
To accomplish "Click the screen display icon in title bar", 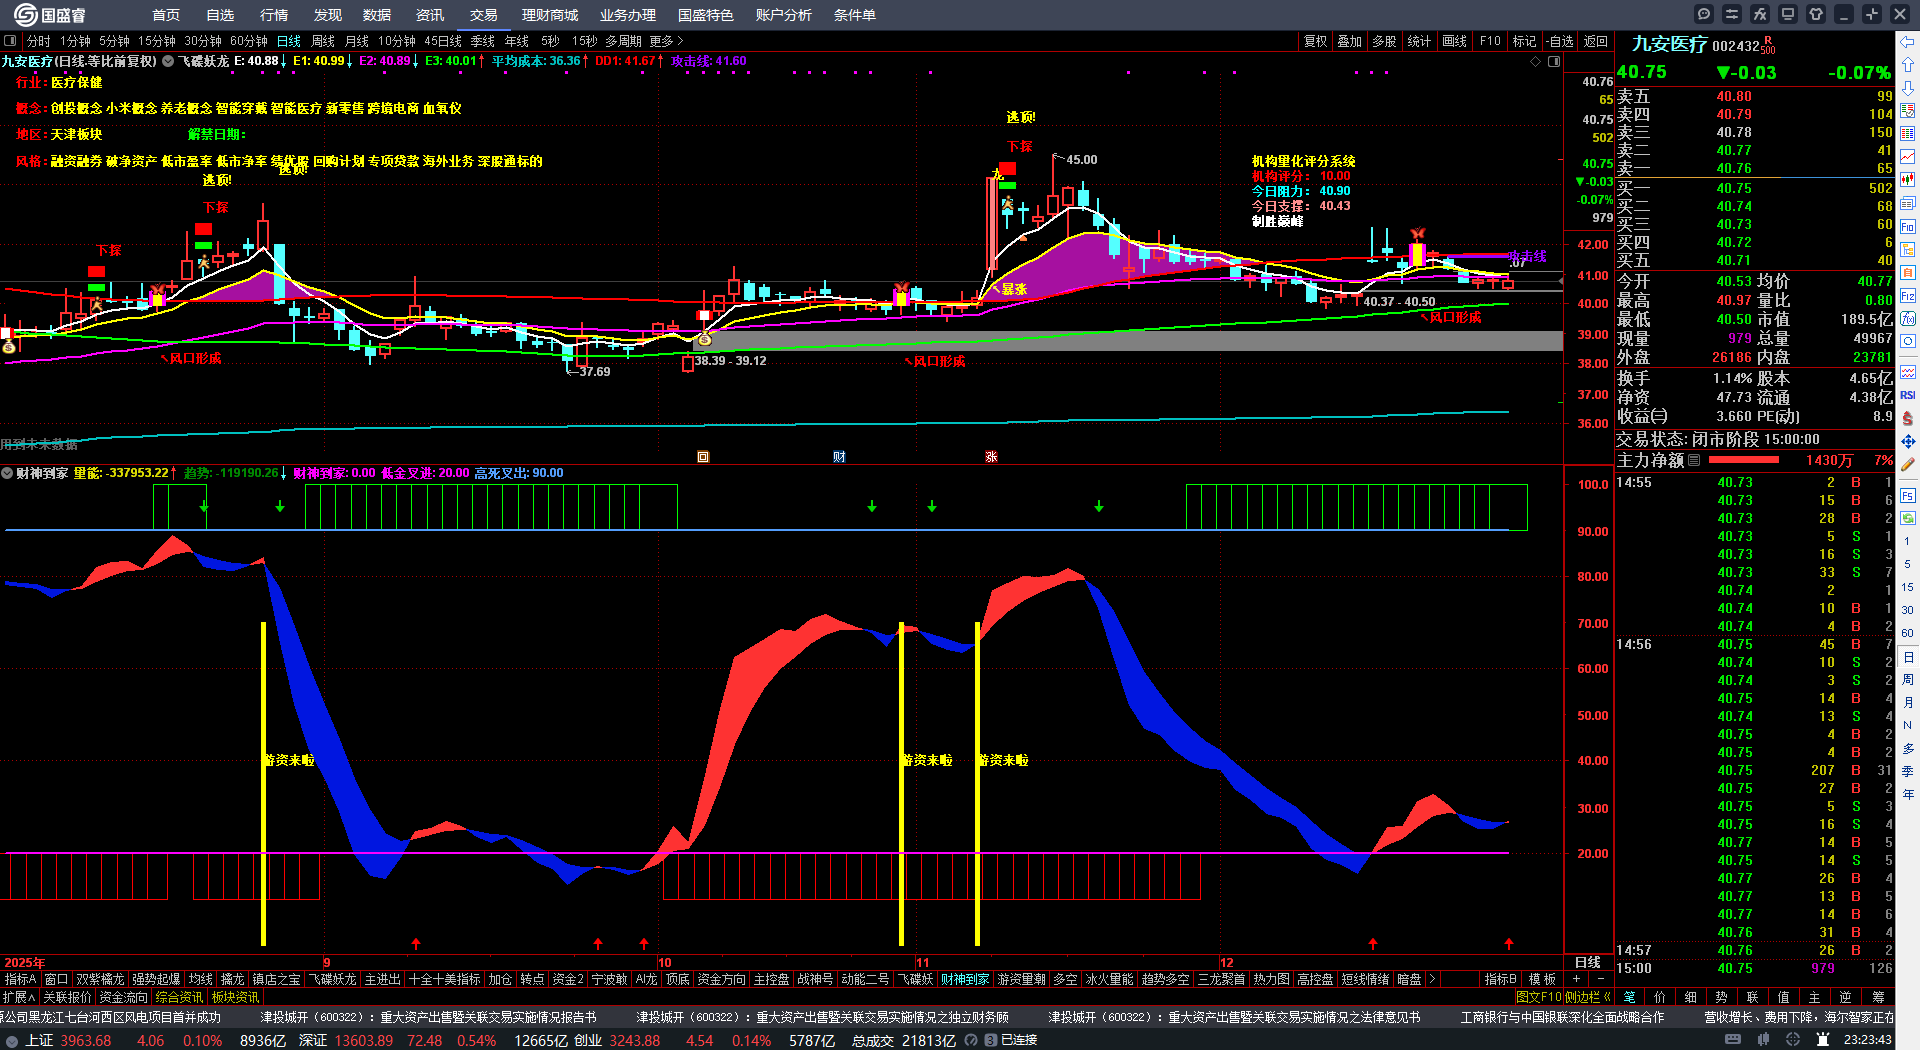I will click(1788, 14).
